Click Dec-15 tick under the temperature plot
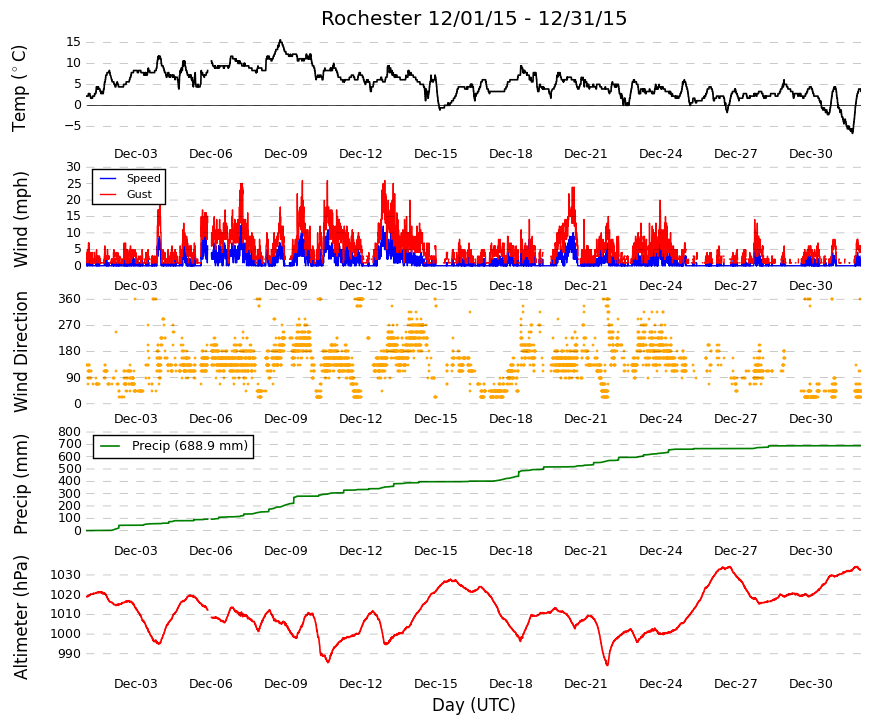This screenshot has height=725, width=871. [x=436, y=154]
